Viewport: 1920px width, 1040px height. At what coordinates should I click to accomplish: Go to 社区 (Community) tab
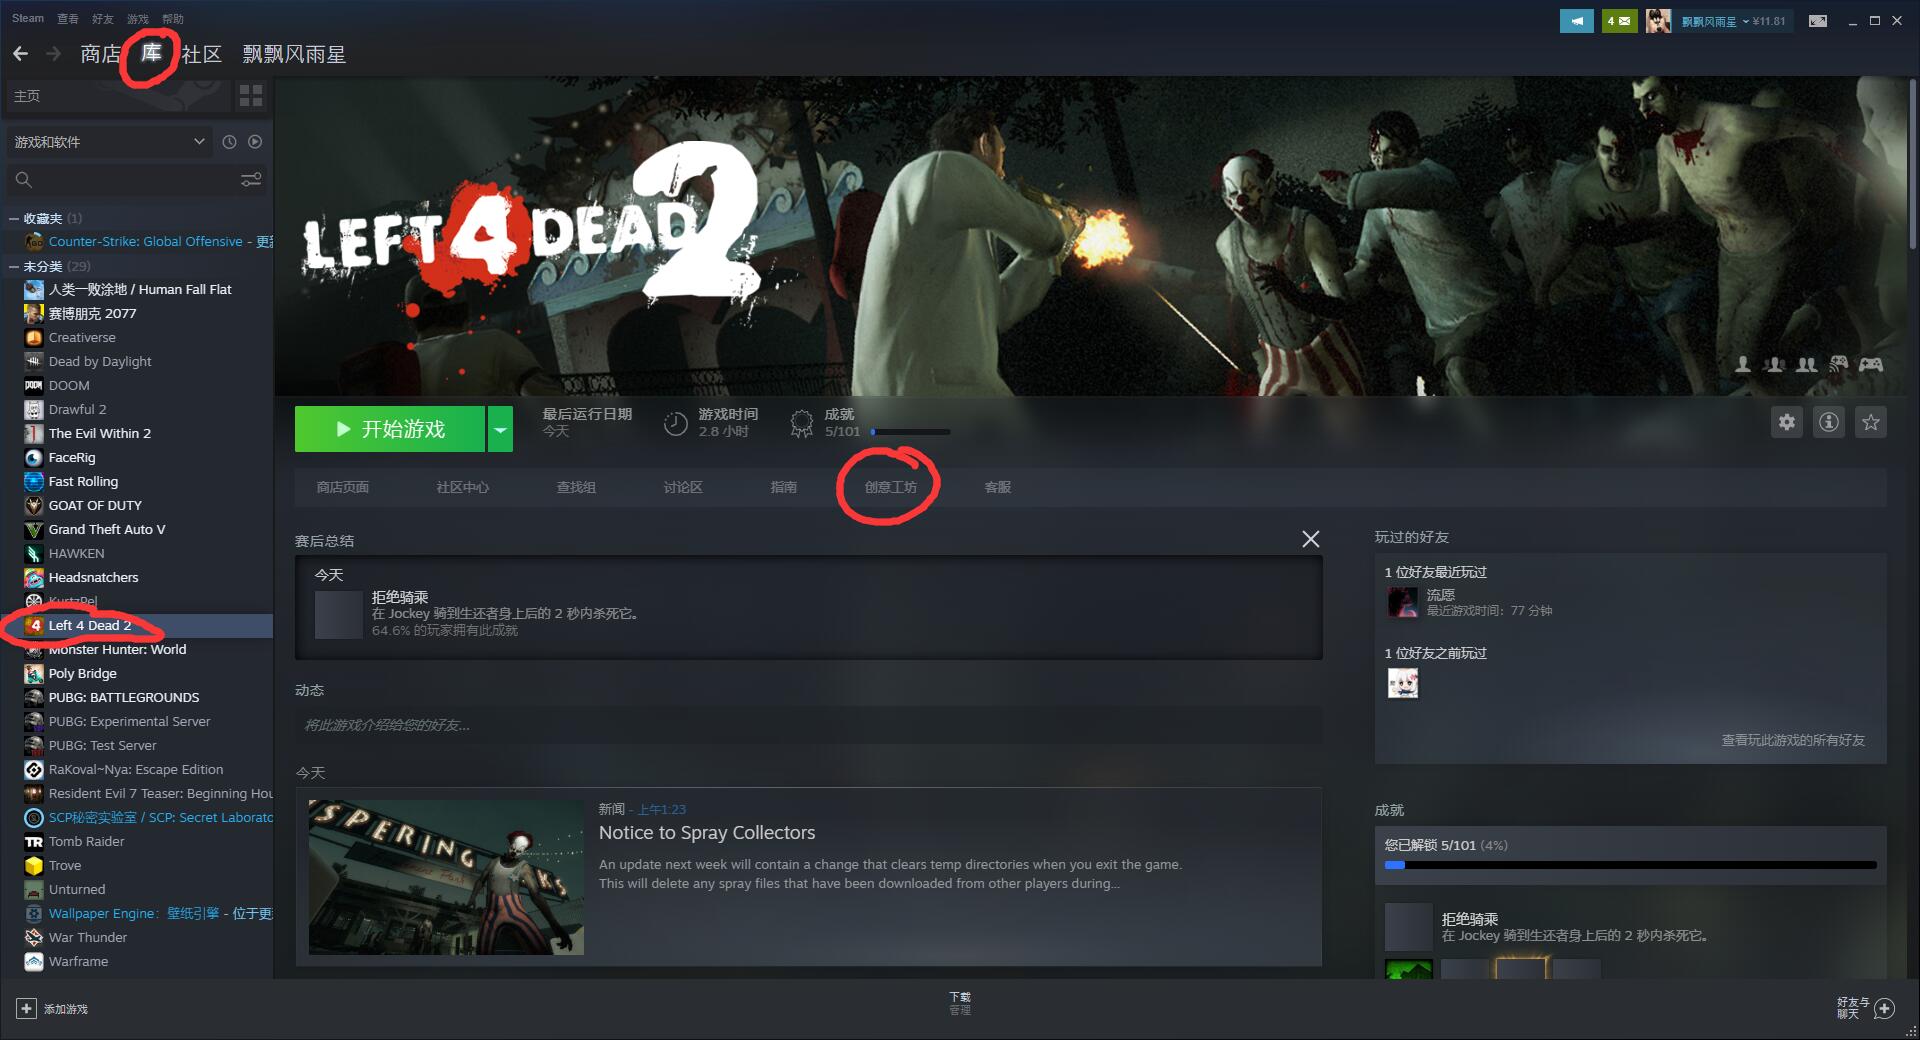pyautogui.click(x=202, y=54)
